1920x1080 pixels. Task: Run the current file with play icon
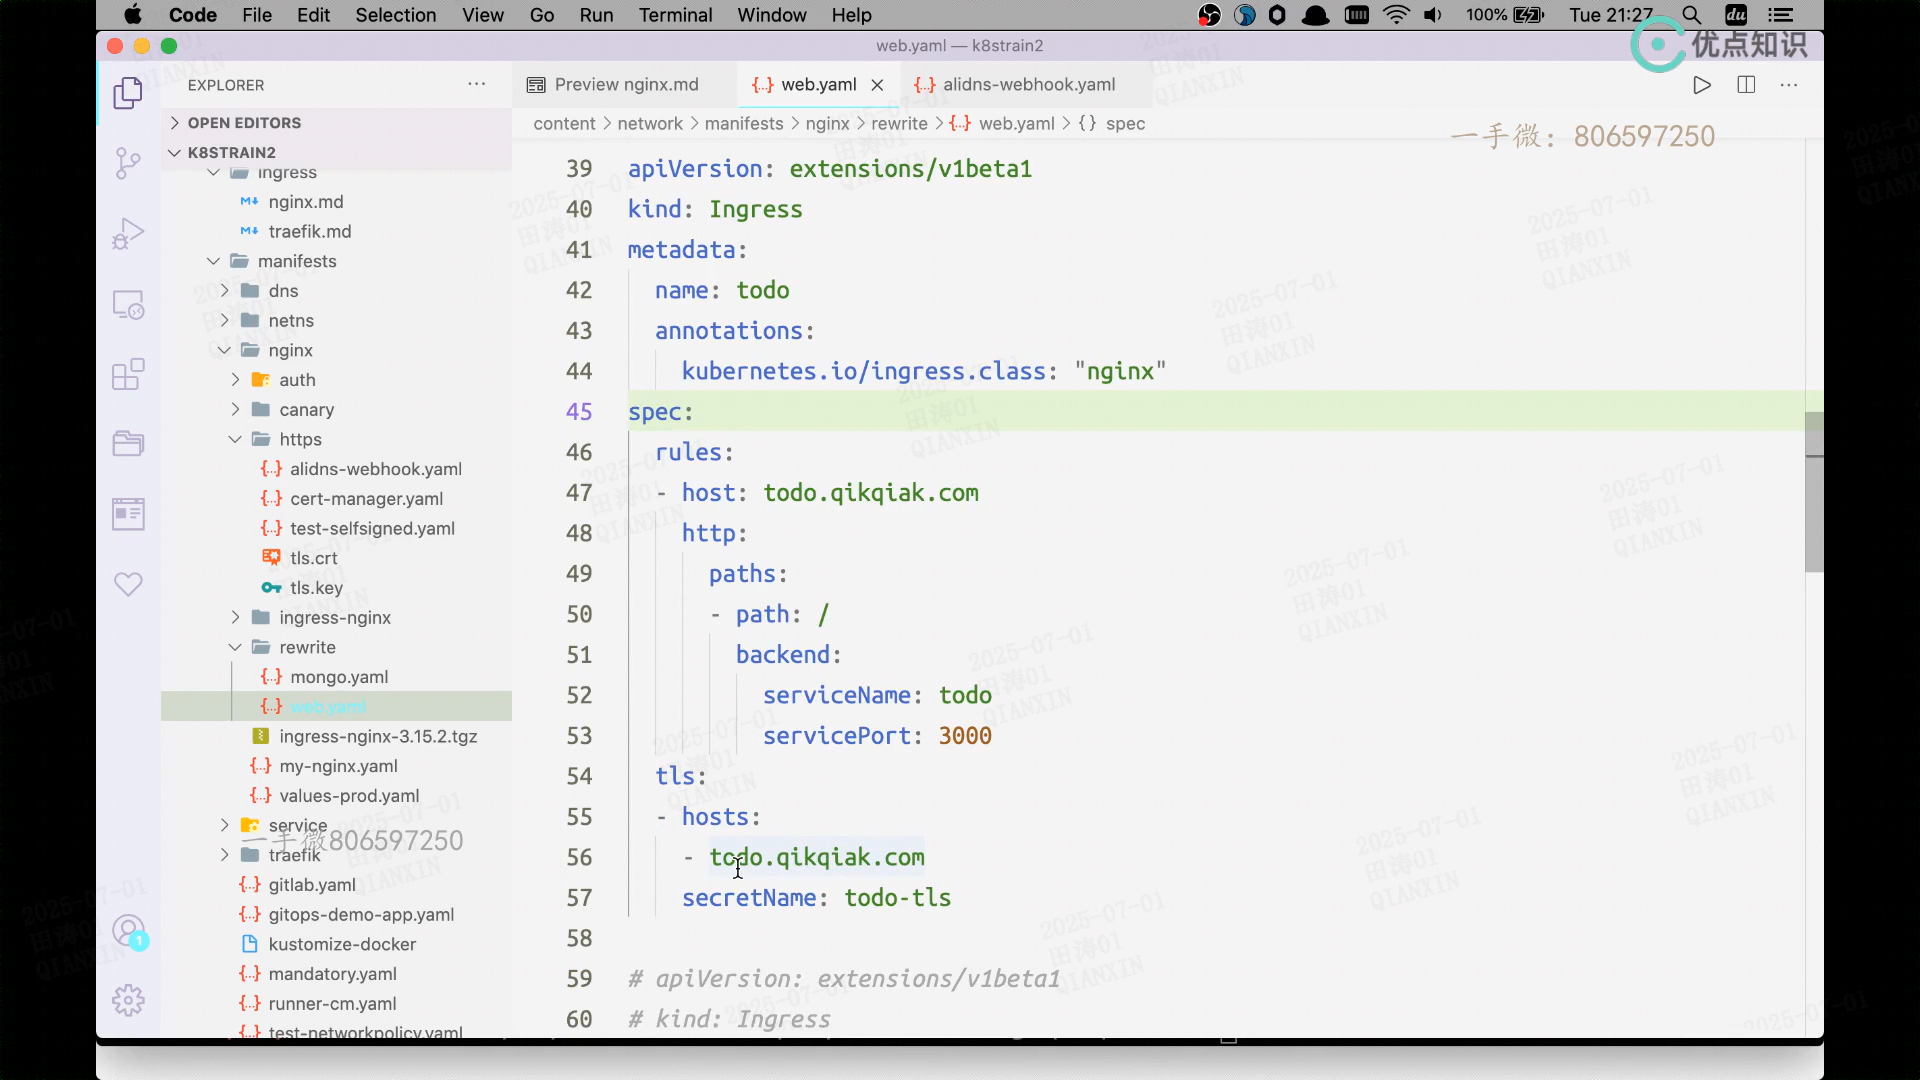1701,85
